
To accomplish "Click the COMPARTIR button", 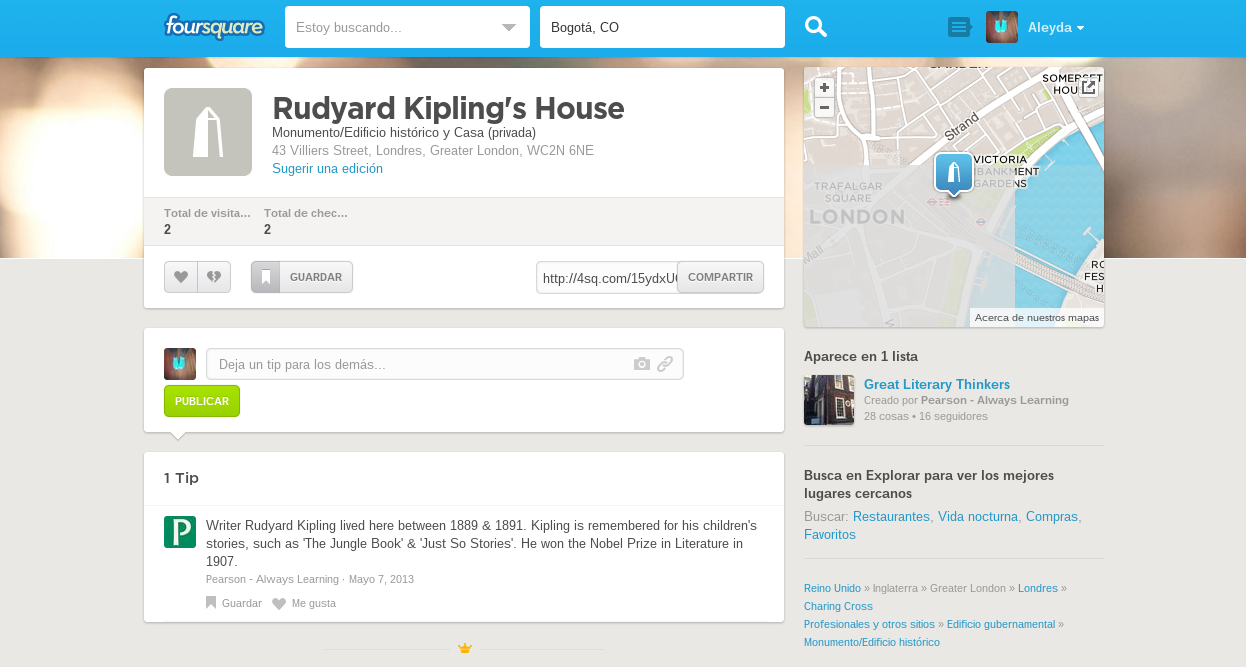I will (x=720, y=277).
